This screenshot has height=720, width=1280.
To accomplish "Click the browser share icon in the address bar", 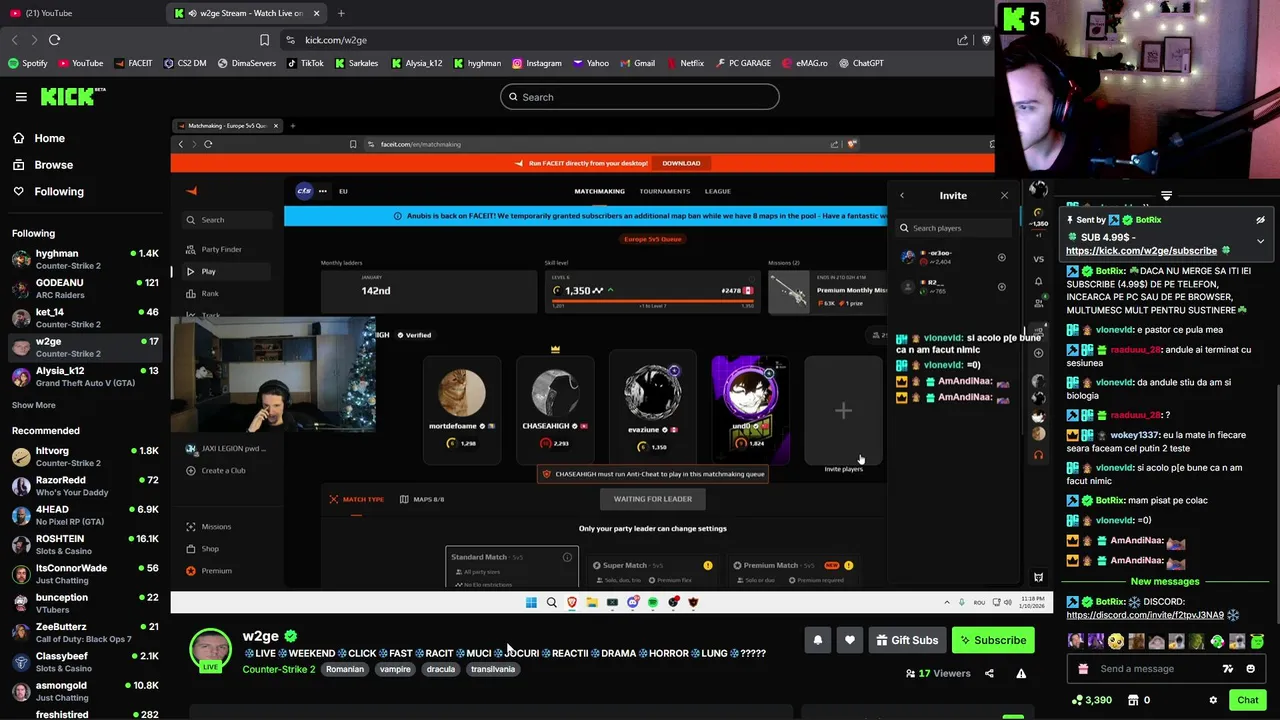I will click(x=962, y=40).
